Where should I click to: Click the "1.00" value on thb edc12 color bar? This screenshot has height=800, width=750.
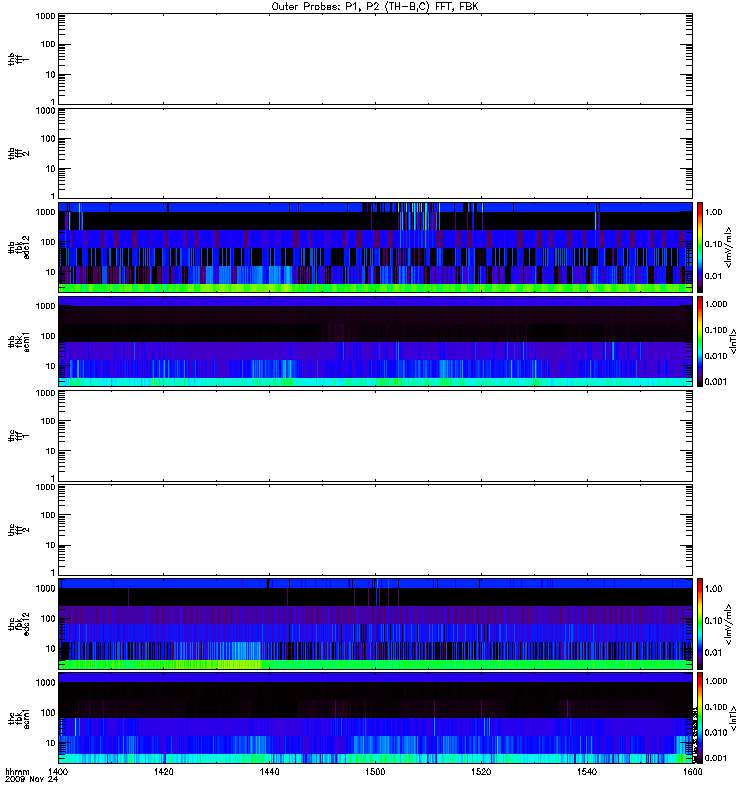(x=713, y=212)
